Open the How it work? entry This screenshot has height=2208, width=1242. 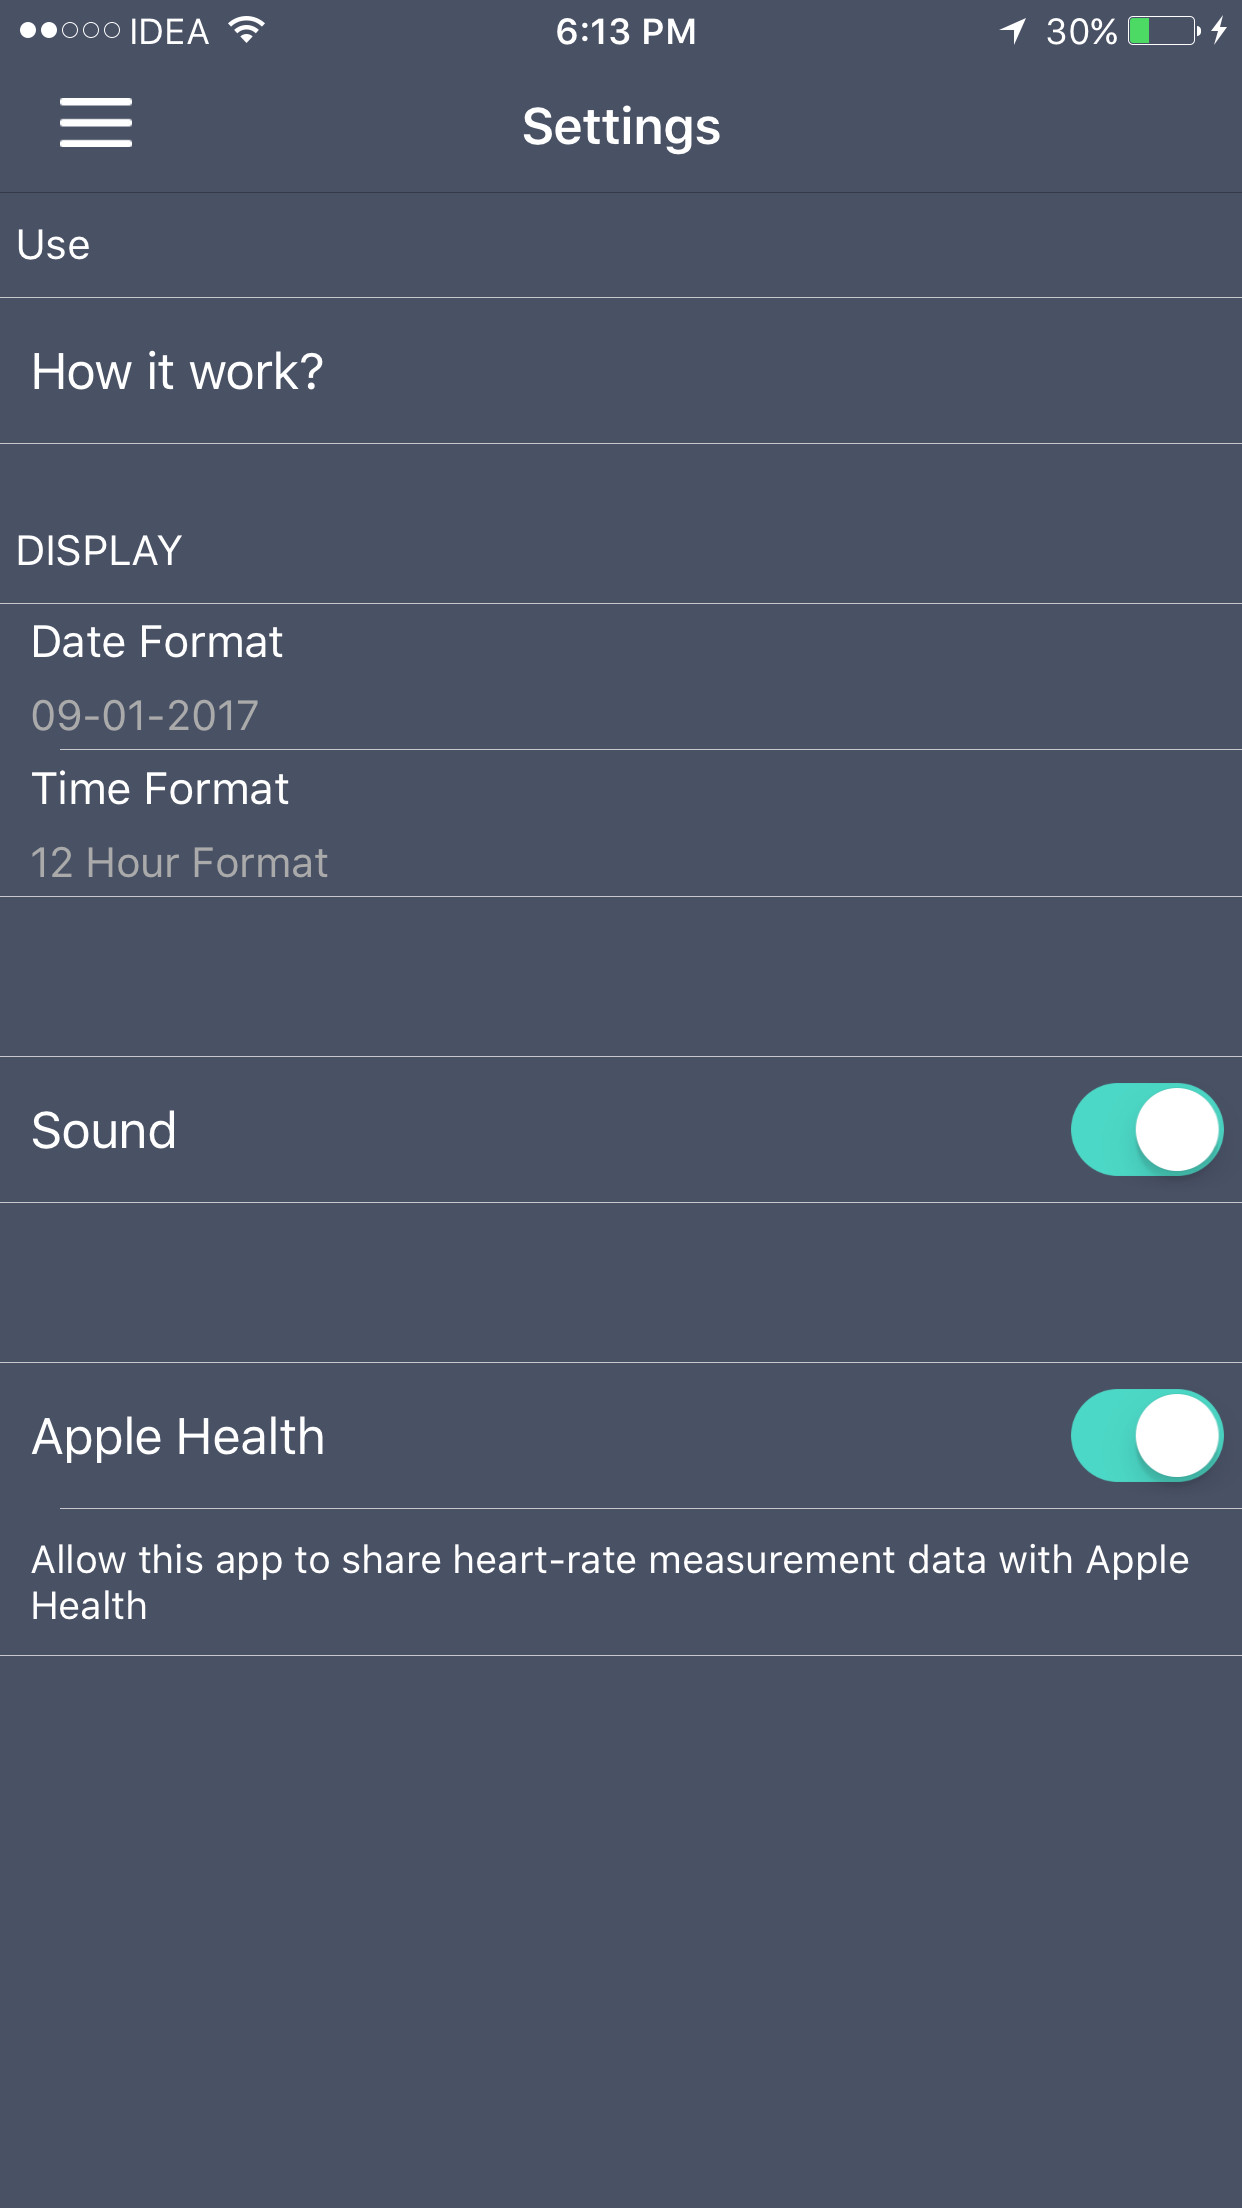pyautogui.click(x=177, y=372)
